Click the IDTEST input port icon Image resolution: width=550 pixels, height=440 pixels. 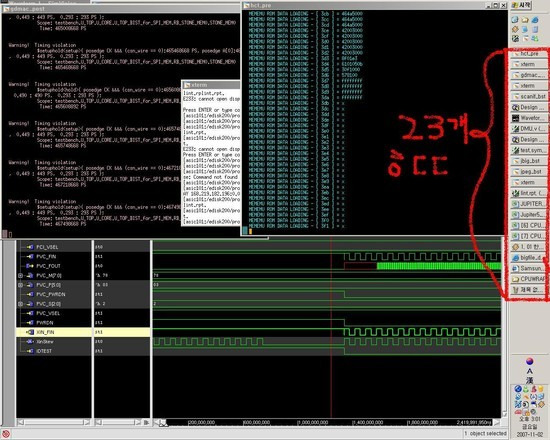pos(30,351)
